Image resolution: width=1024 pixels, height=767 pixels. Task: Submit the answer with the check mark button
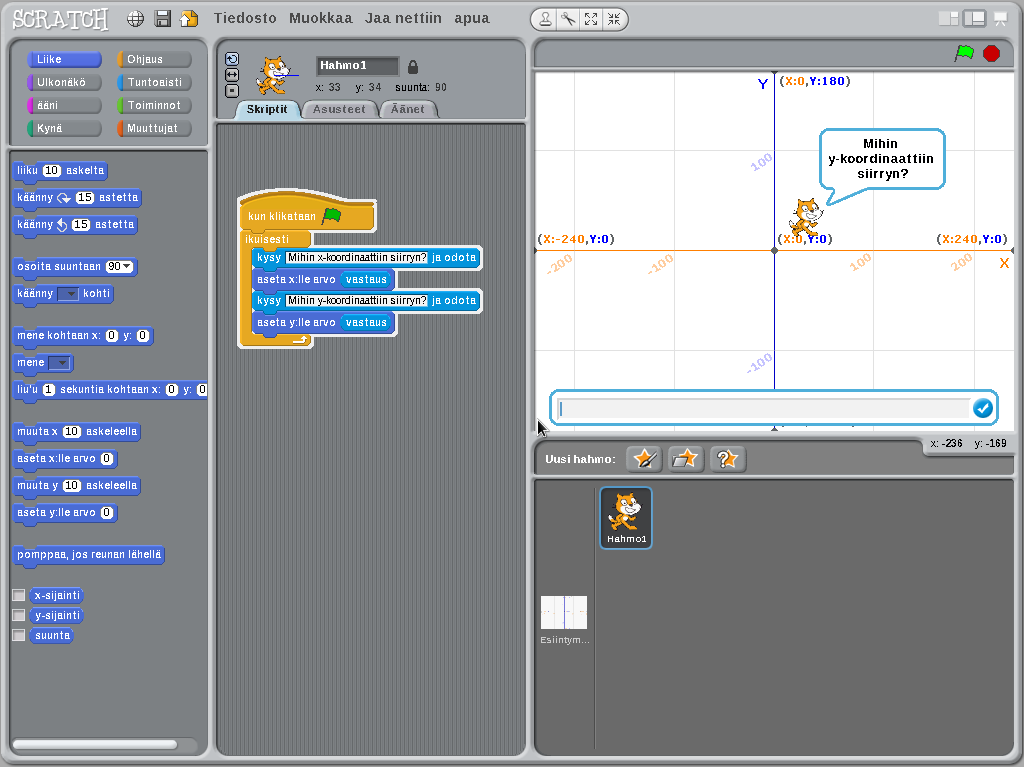[x=983, y=408]
